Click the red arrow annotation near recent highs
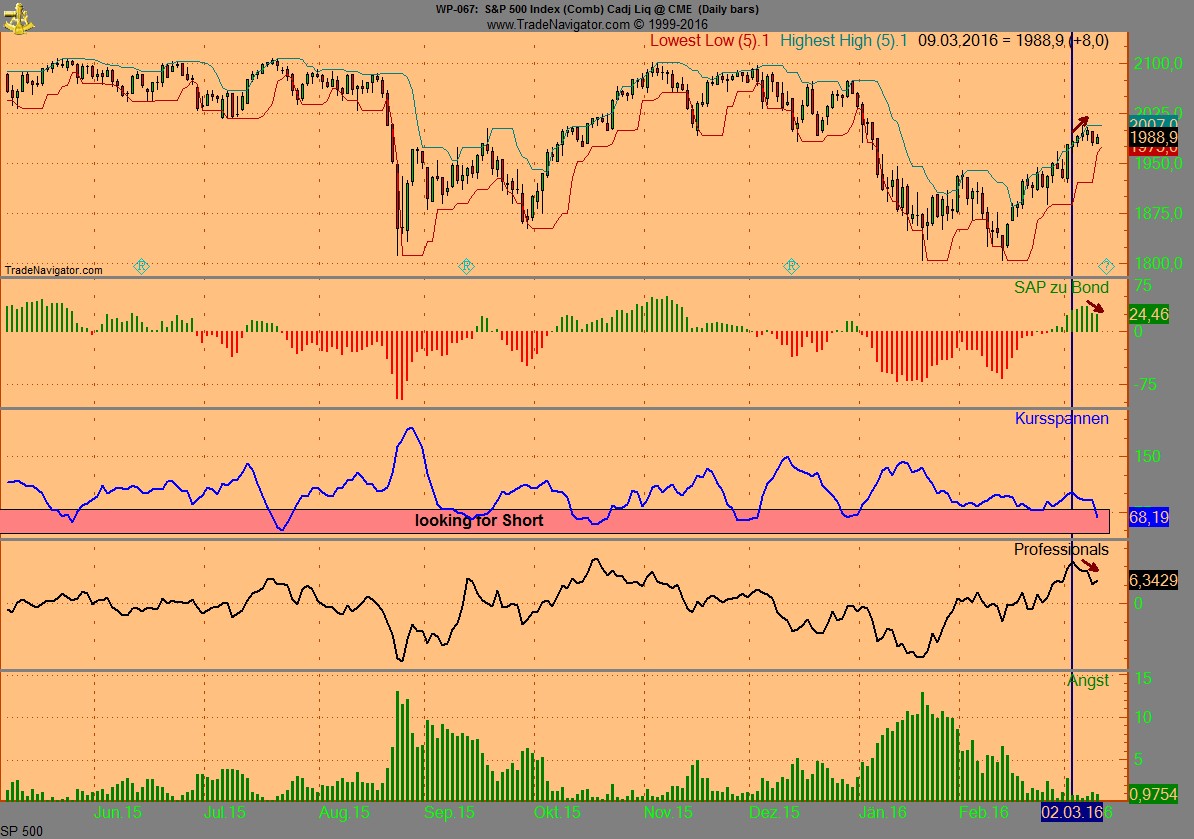Viewport: 1194px width, 839px height. point(1082,123)
